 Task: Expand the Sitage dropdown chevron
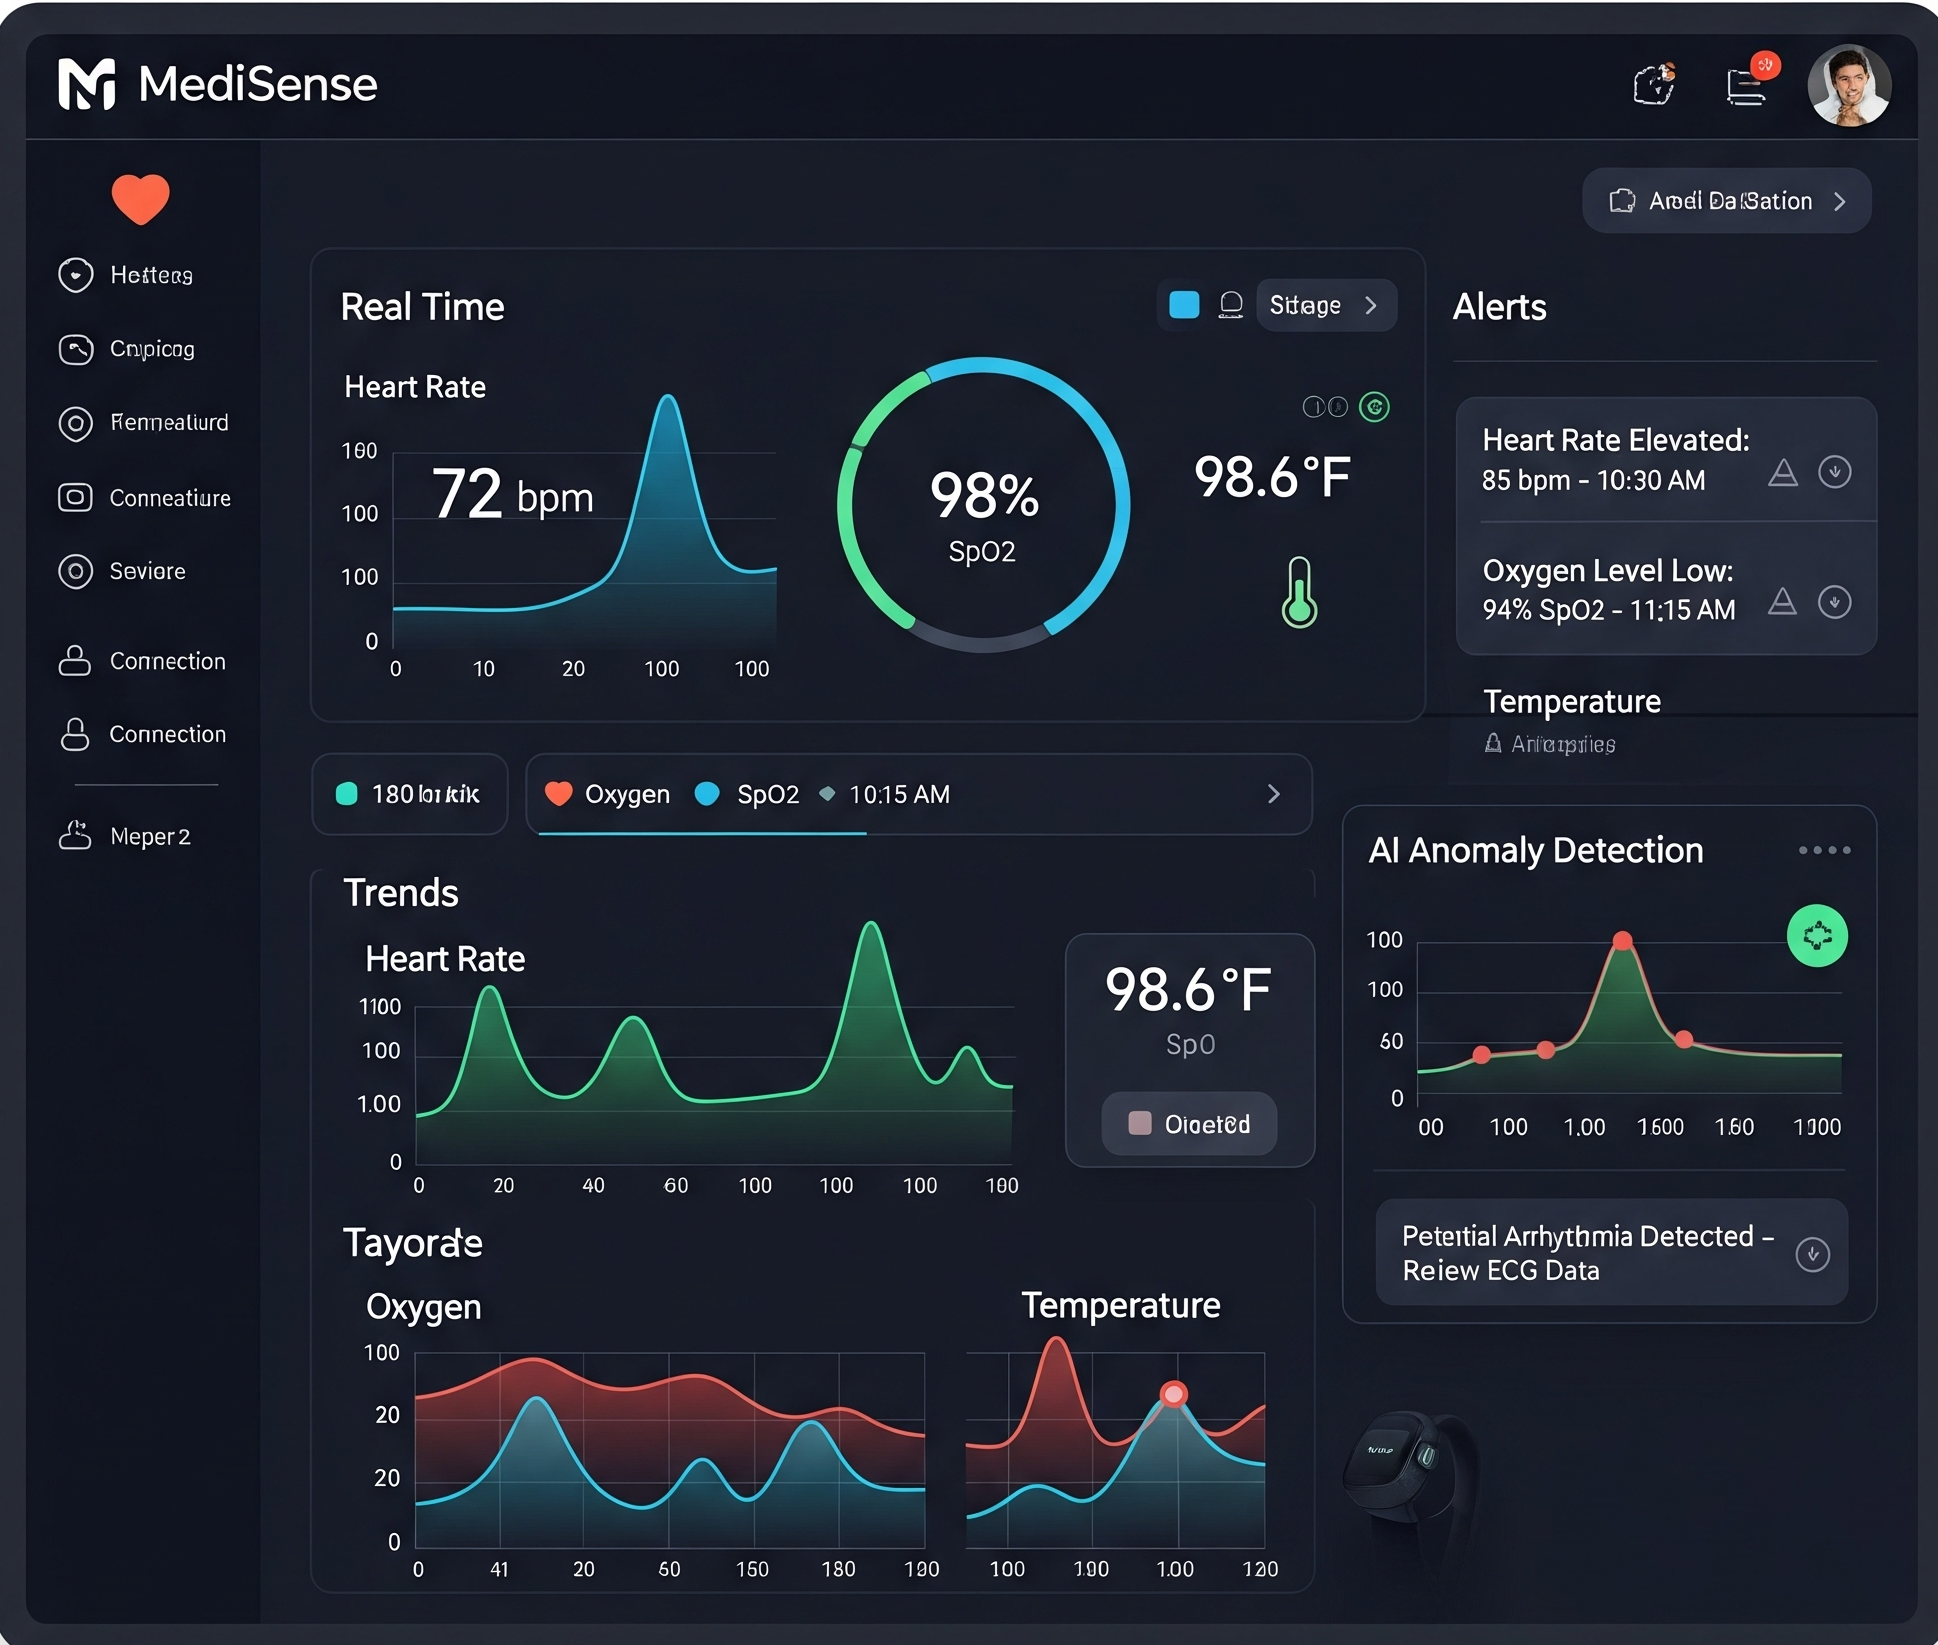[x=1371, y=305]
